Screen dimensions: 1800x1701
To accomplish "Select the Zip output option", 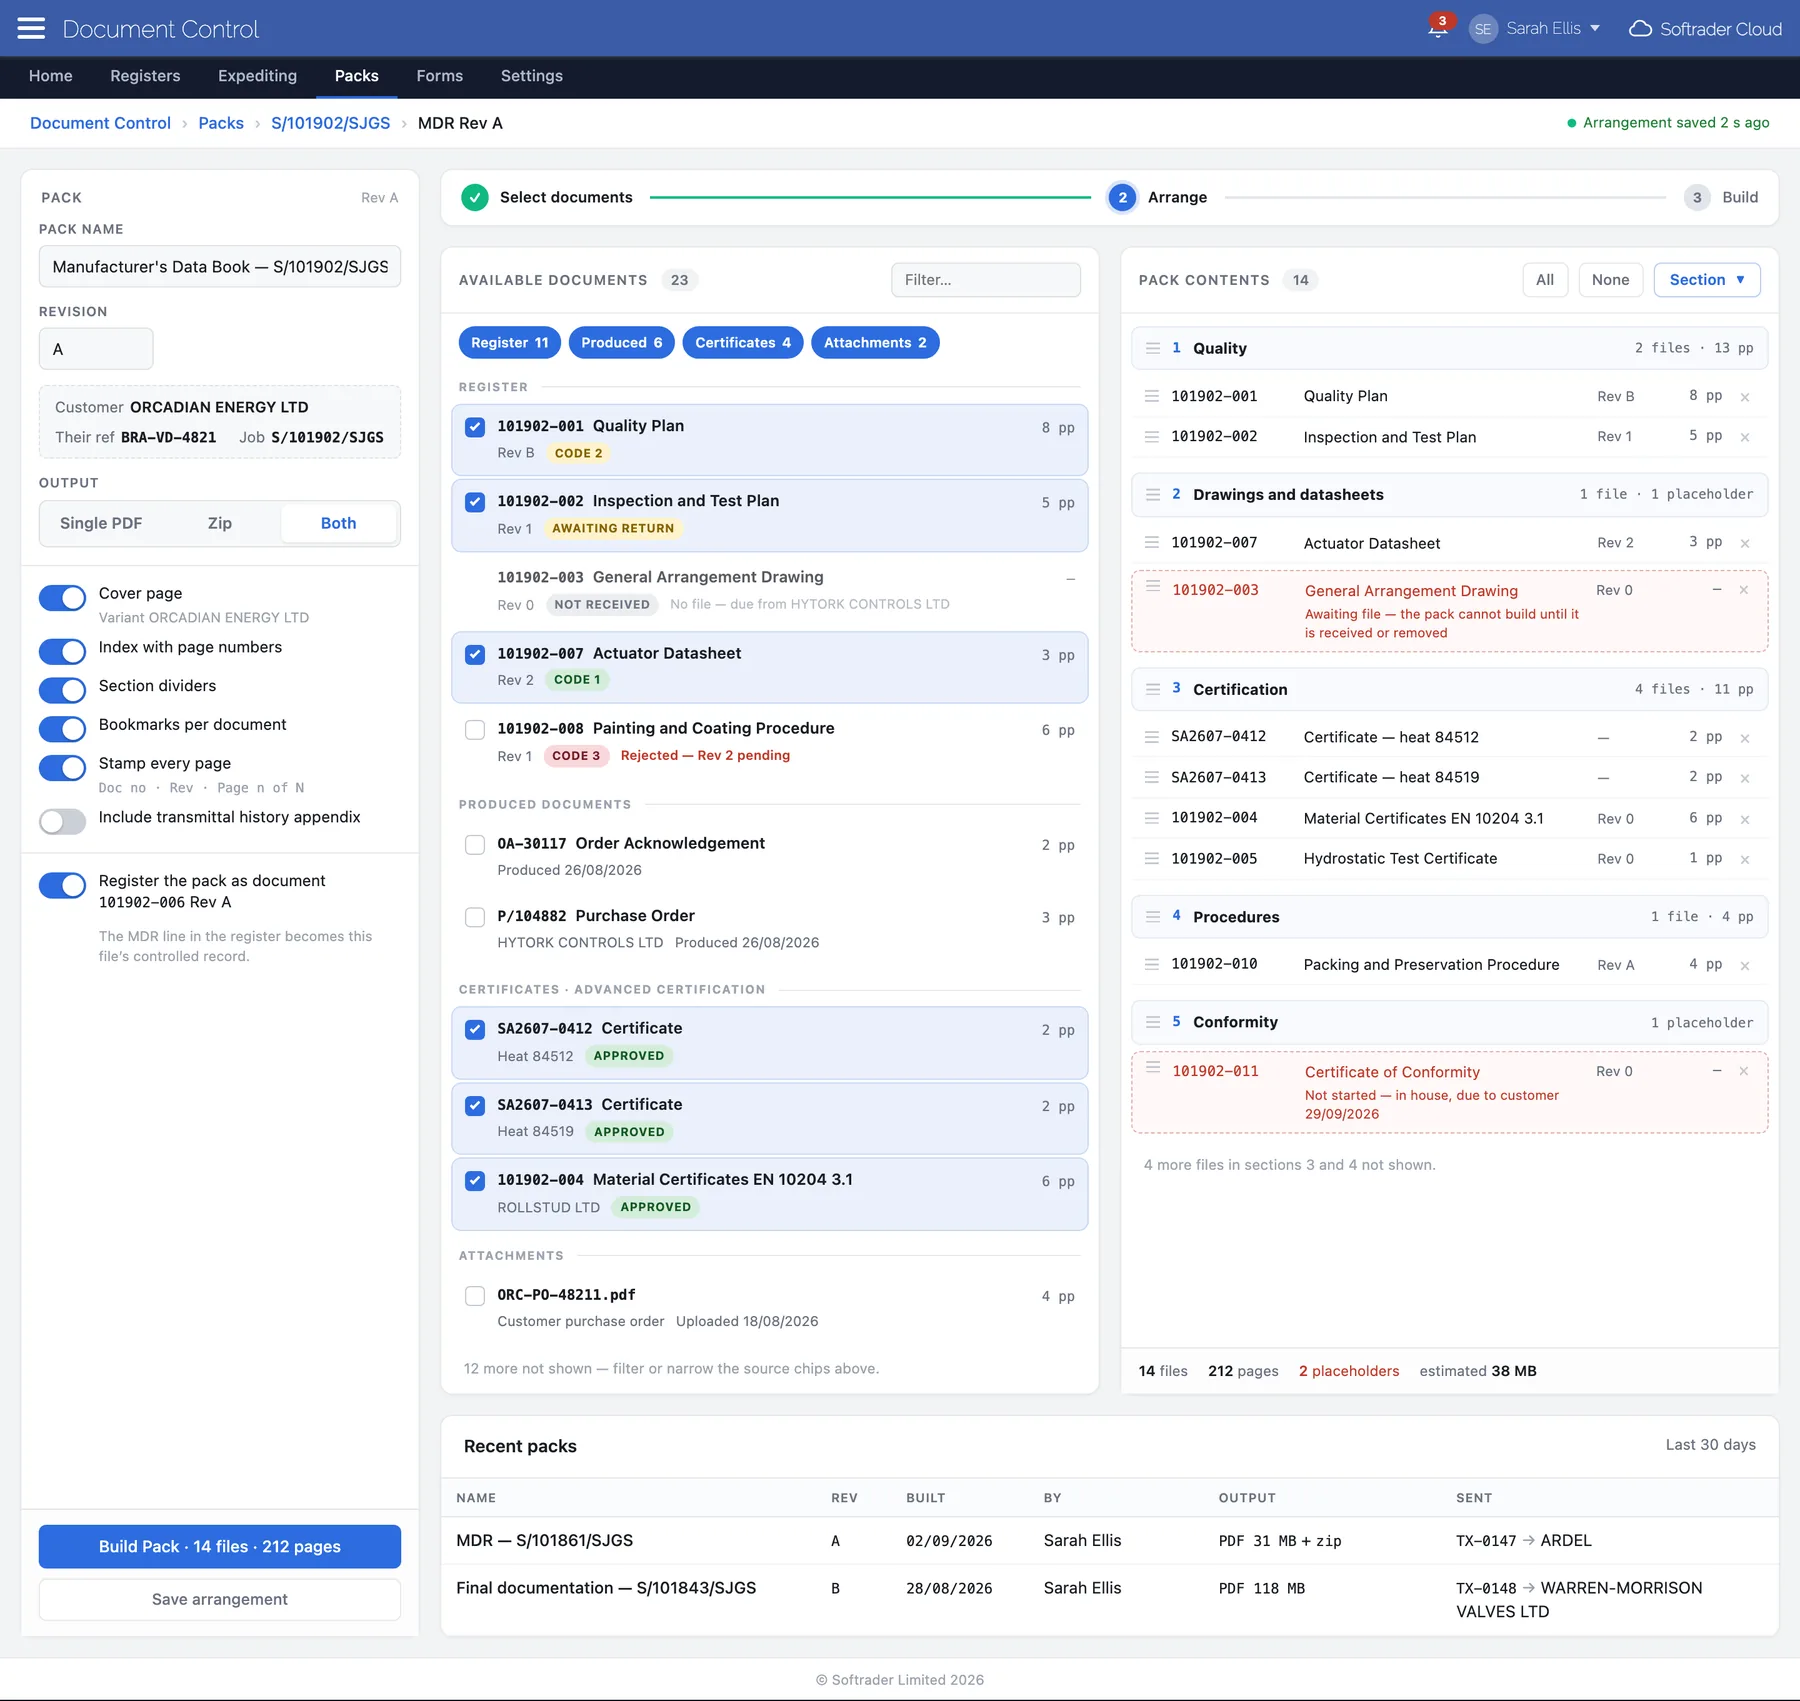I will [220, 523].
